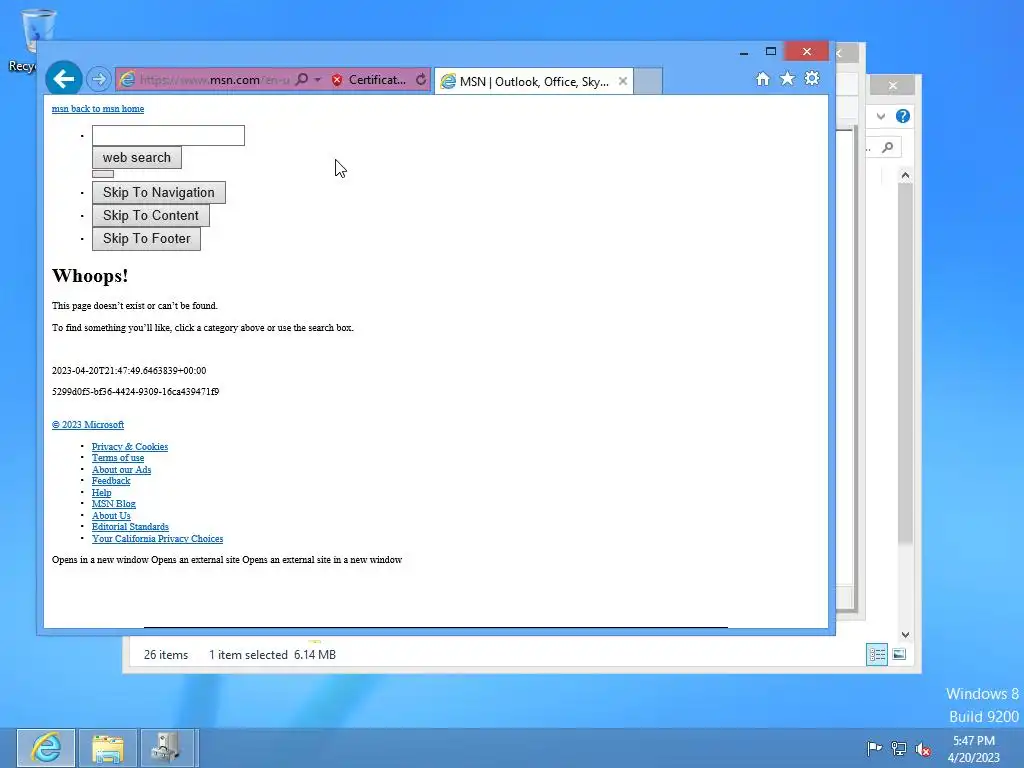Click the File Explorer scrollbar up arrow
The width and height of the screenshot is (1024, 768).
[x=905, y=175]
